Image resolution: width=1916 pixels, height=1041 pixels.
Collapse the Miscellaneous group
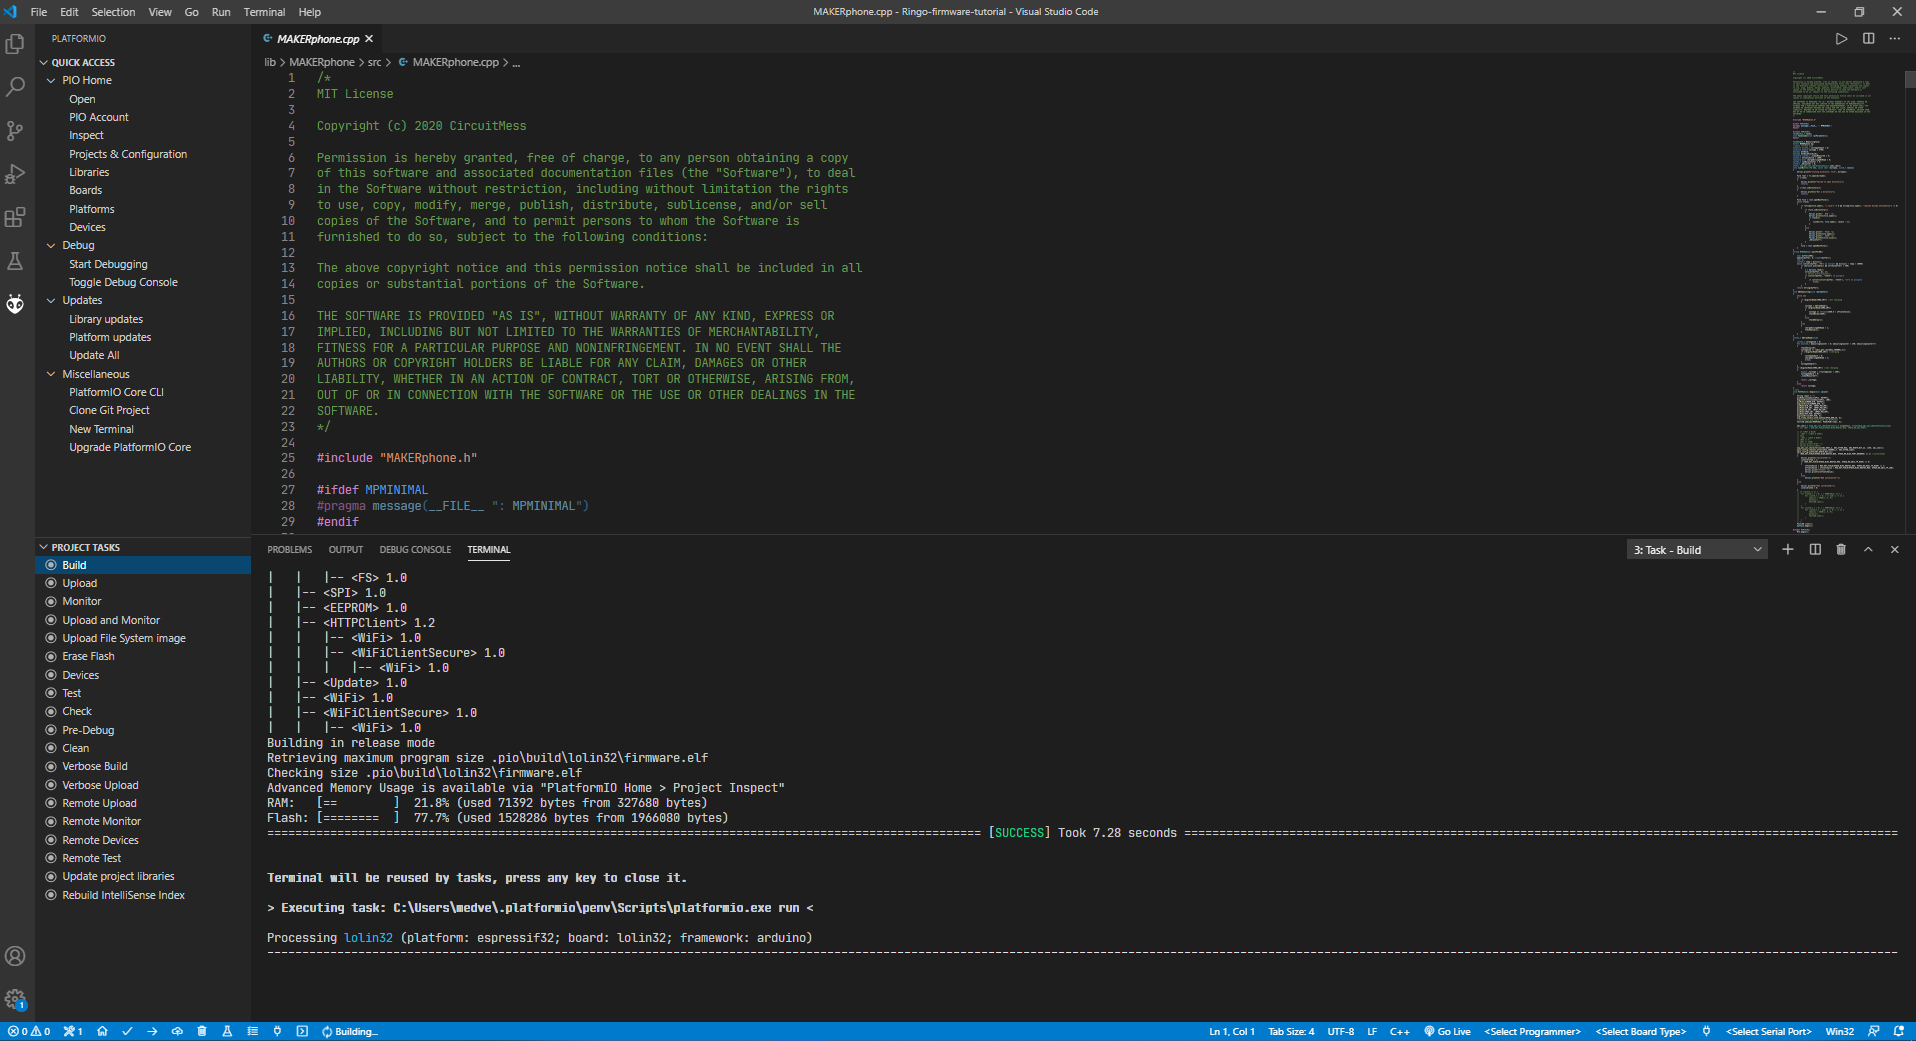51,374
